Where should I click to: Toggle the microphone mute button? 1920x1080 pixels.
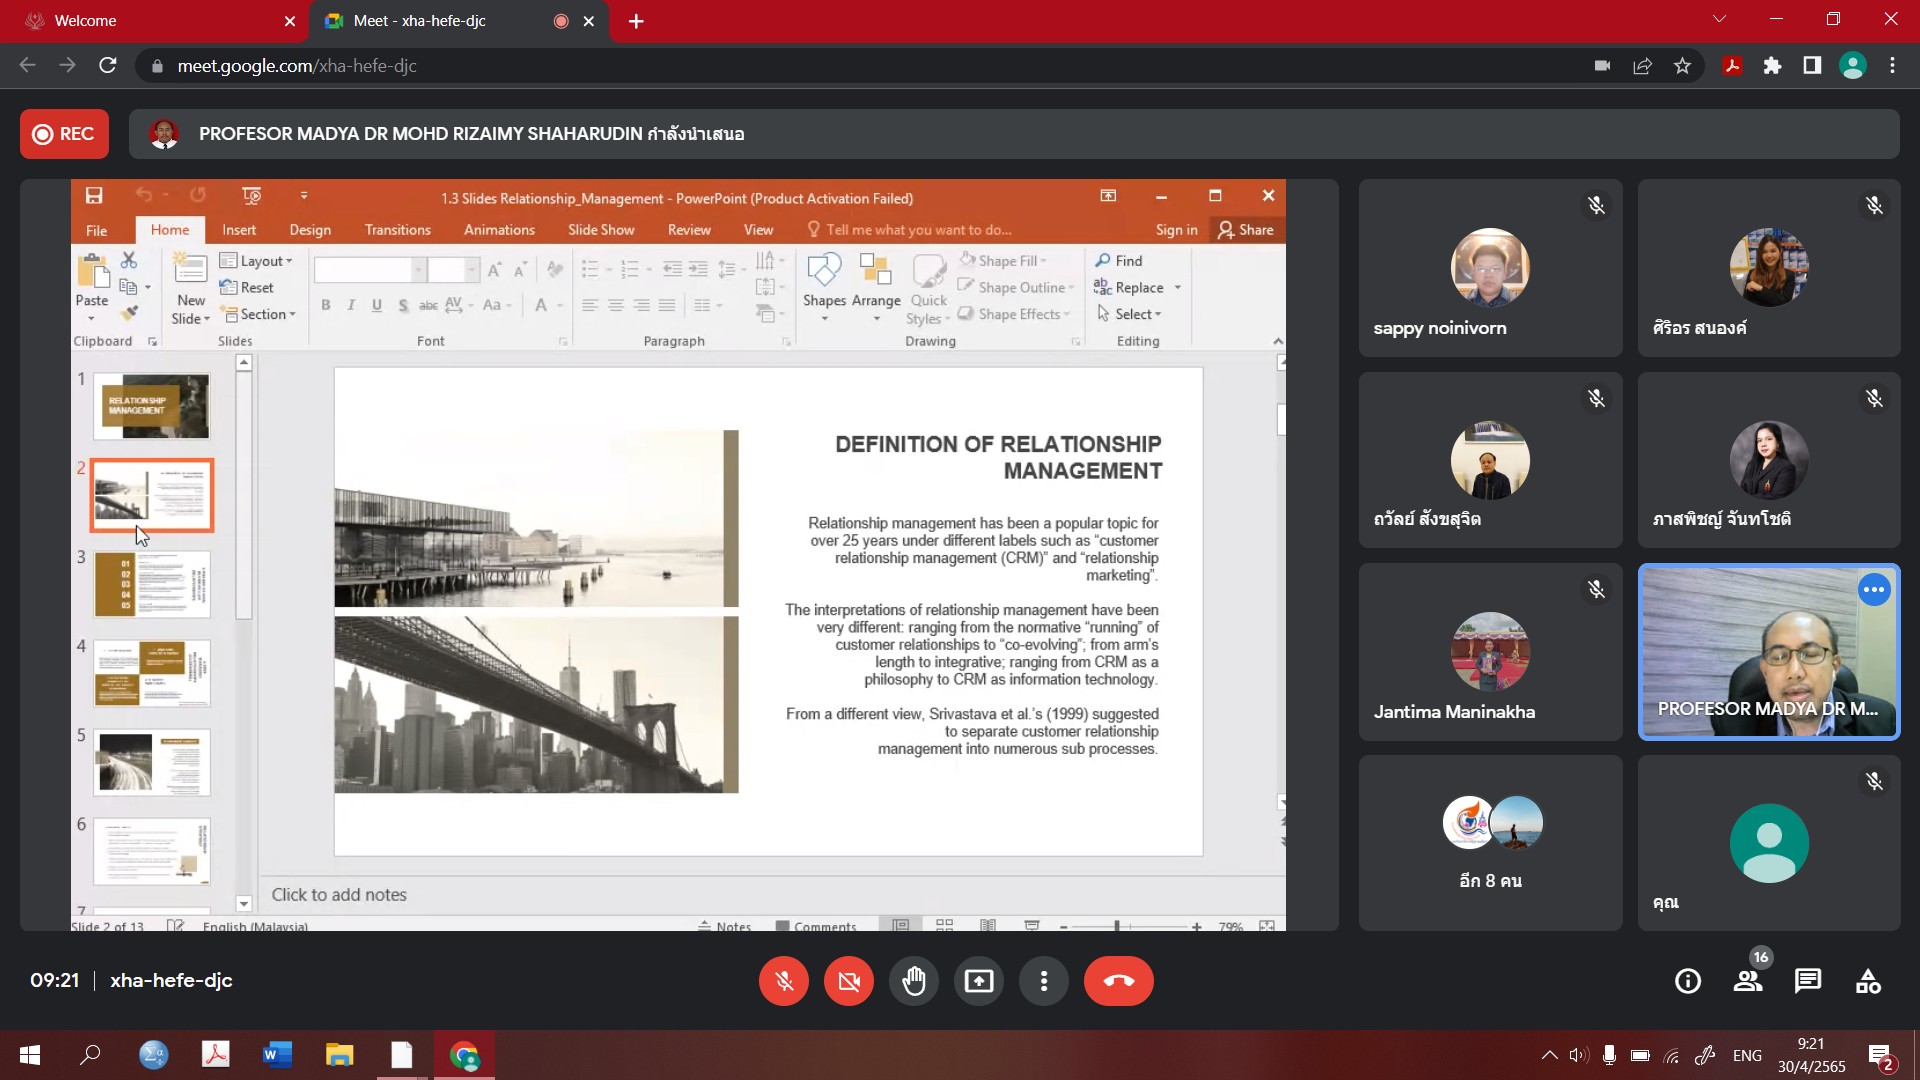click(784, 981)
